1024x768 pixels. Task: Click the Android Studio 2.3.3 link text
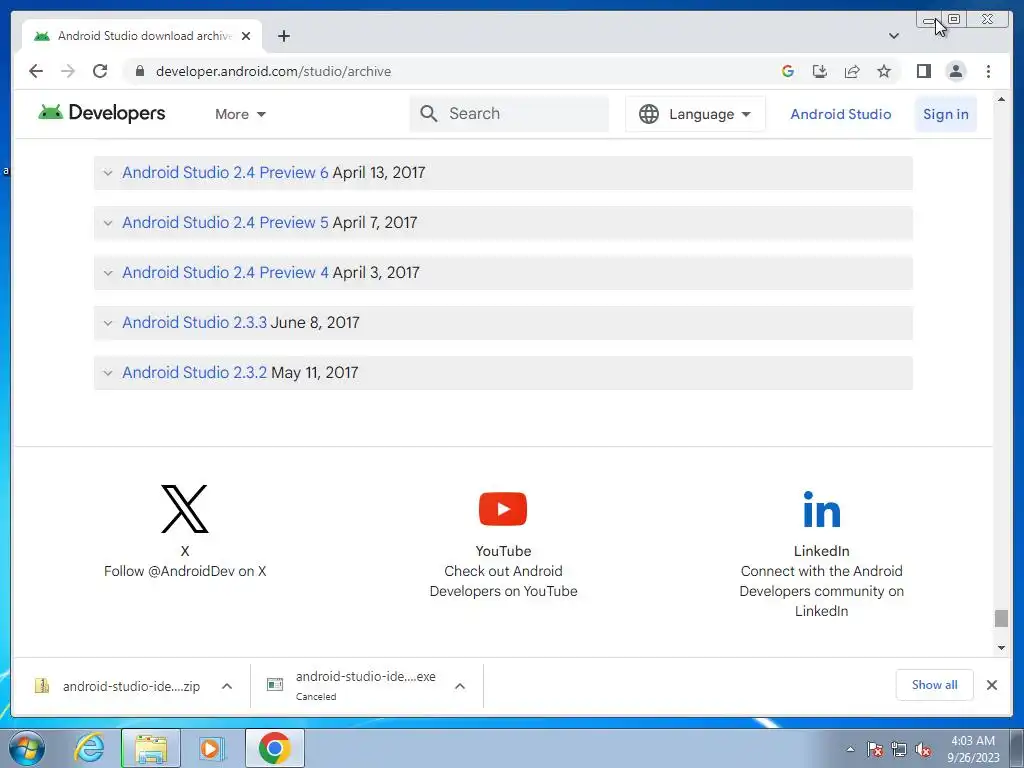194,323
